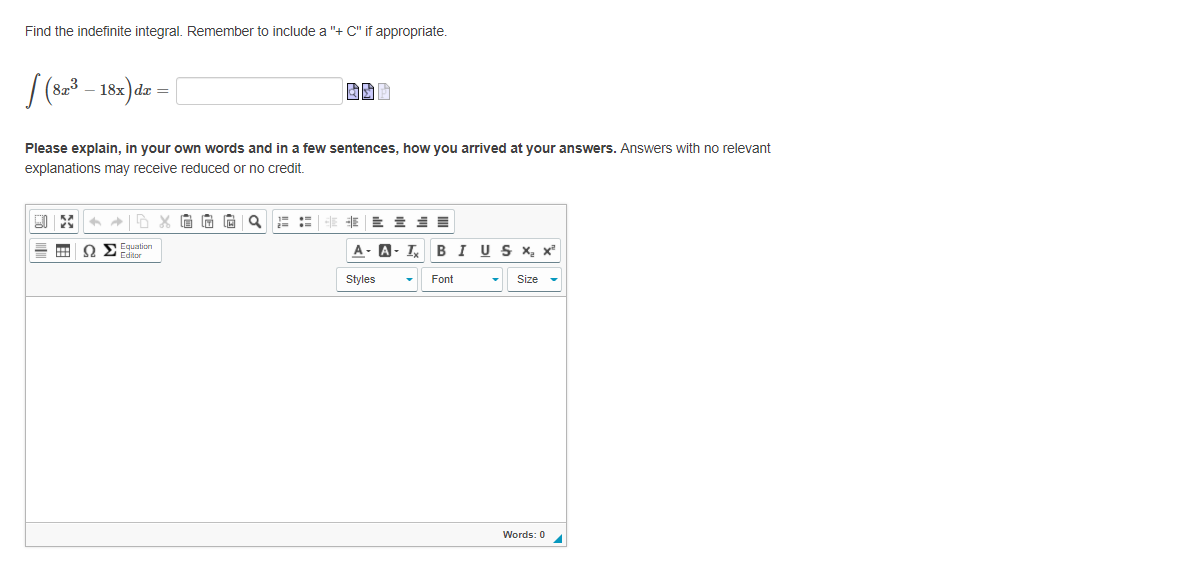Click the Words: 0 counter label

pyautogui.click(x=524, y=534)
